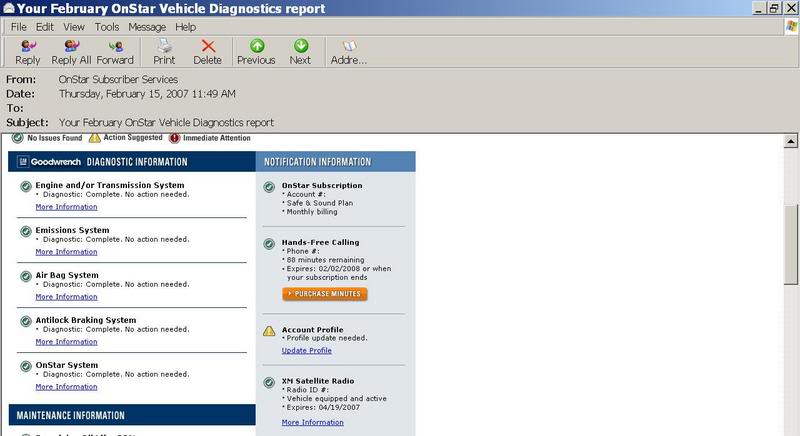Click the Action Suggested legend triangle icon

click(94, 138)
